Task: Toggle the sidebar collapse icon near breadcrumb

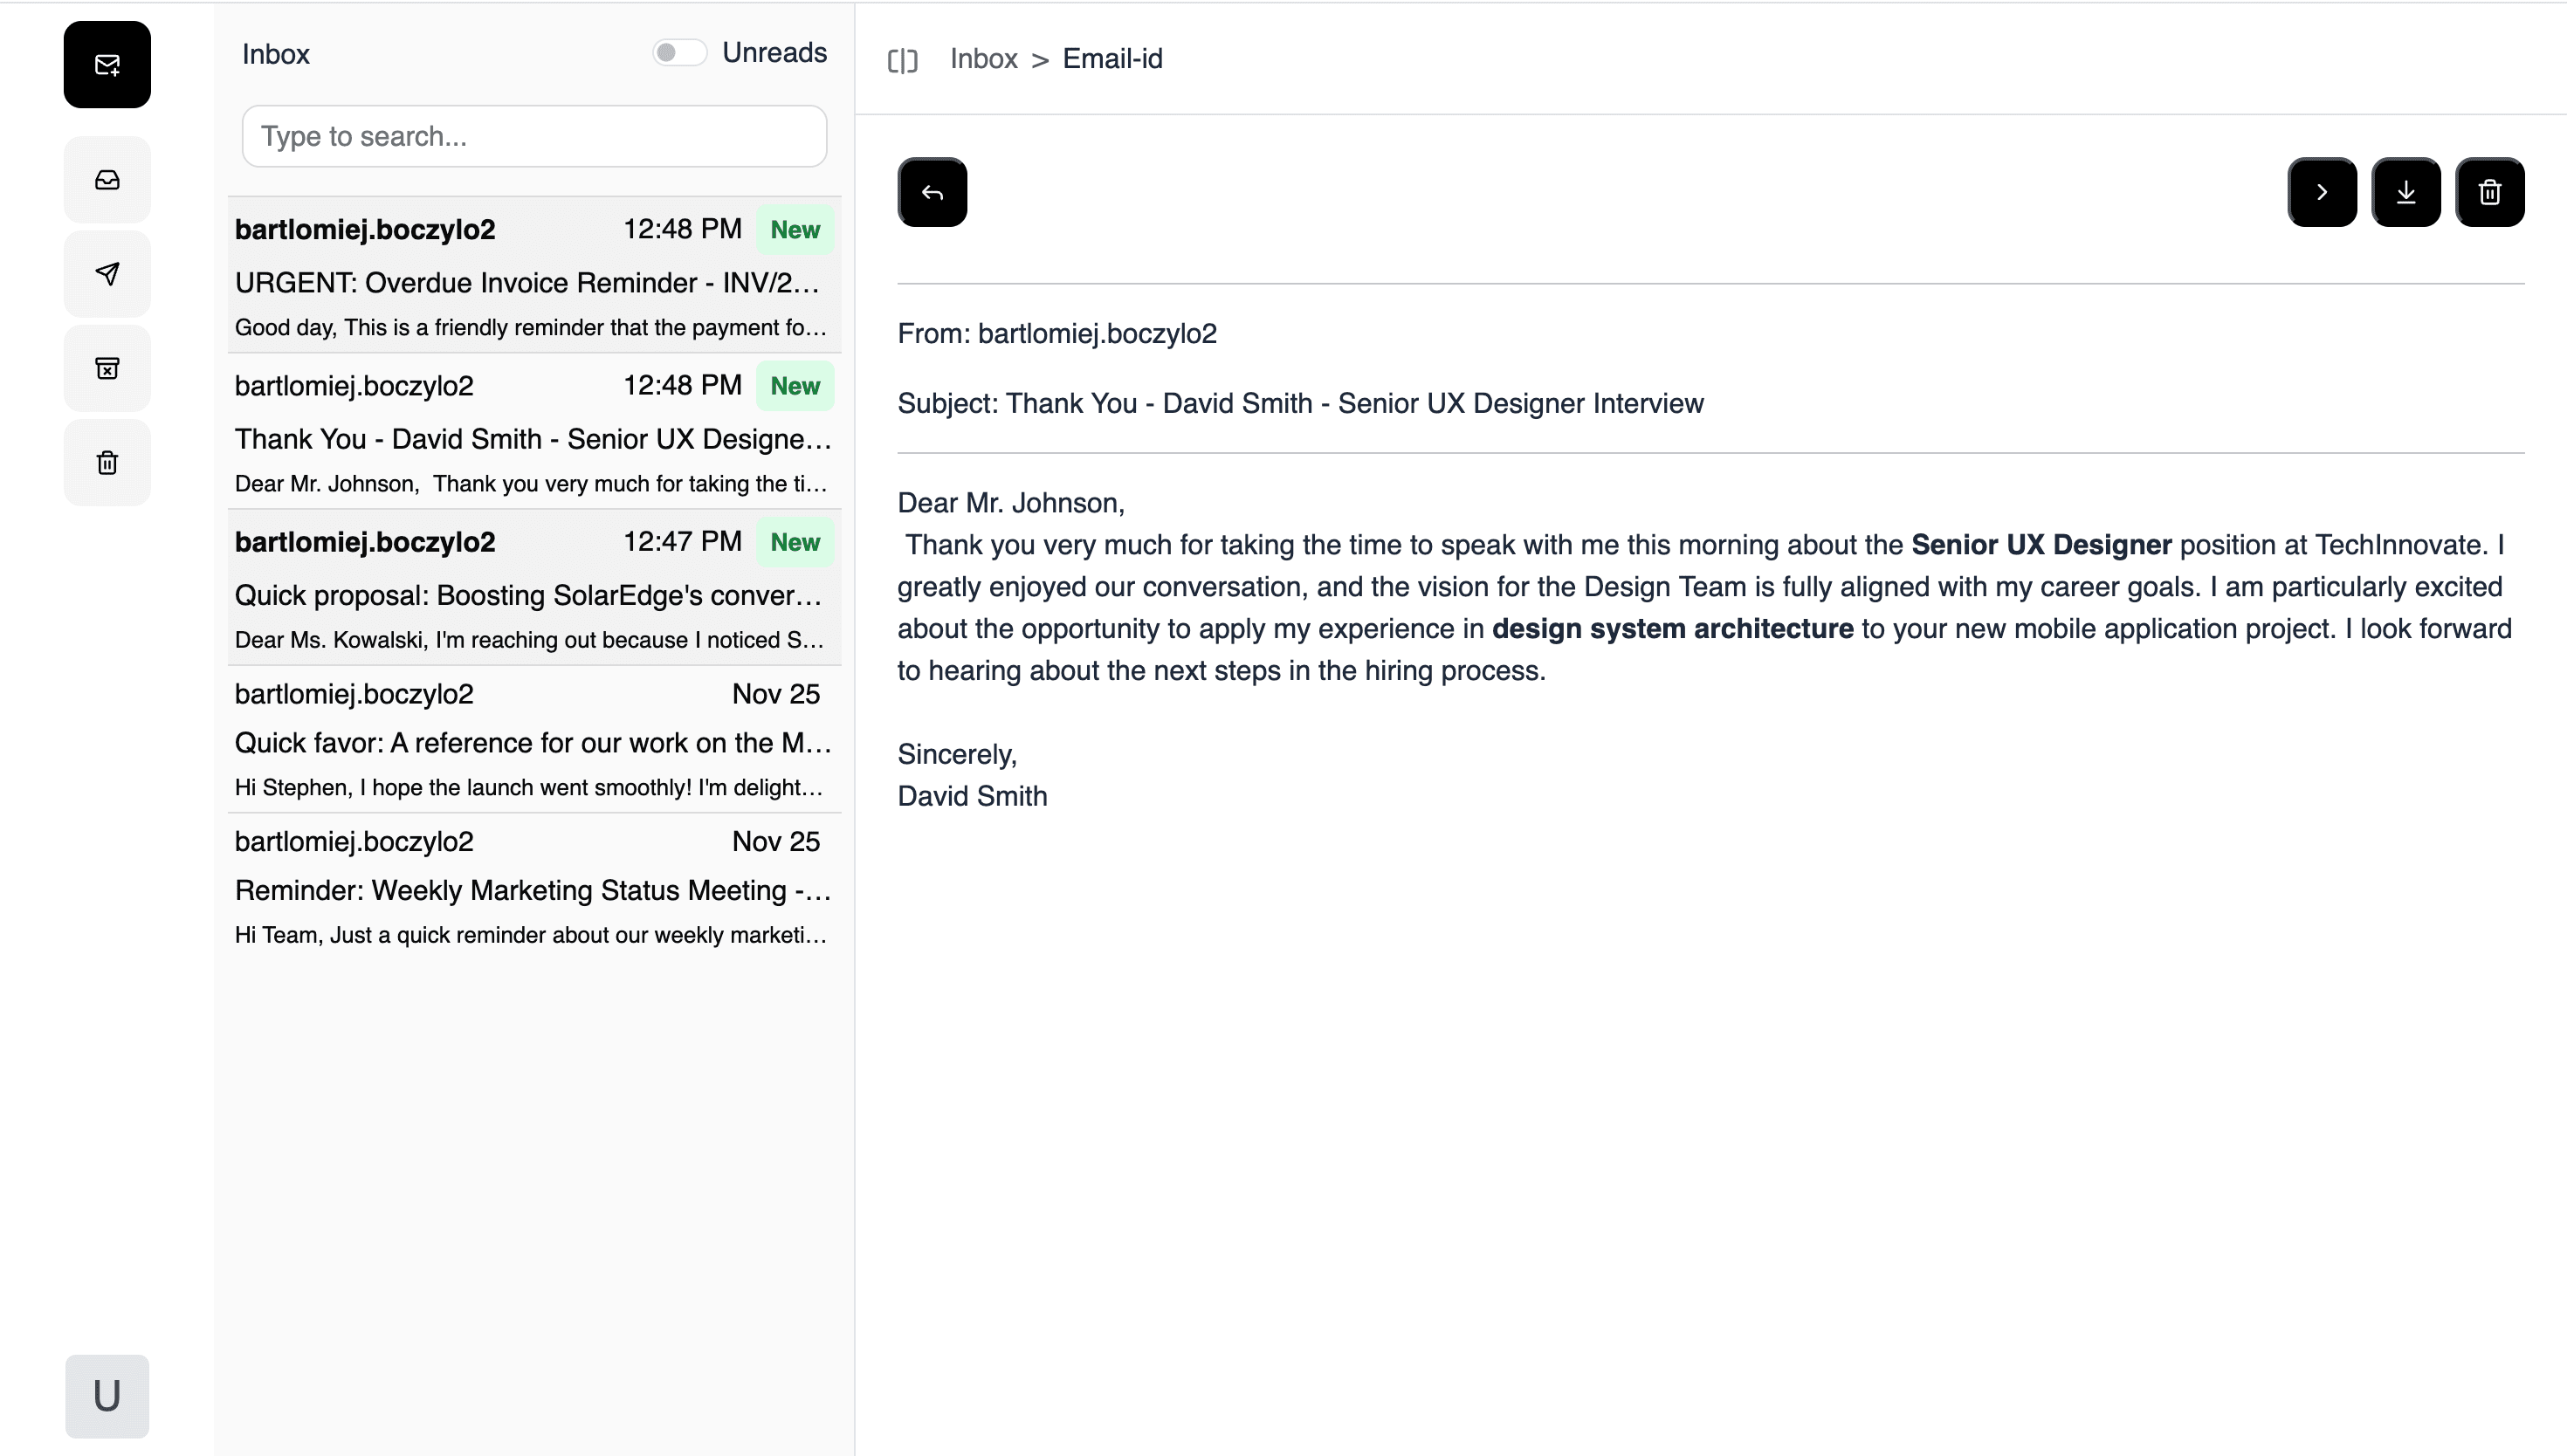Action: point(903,59)
